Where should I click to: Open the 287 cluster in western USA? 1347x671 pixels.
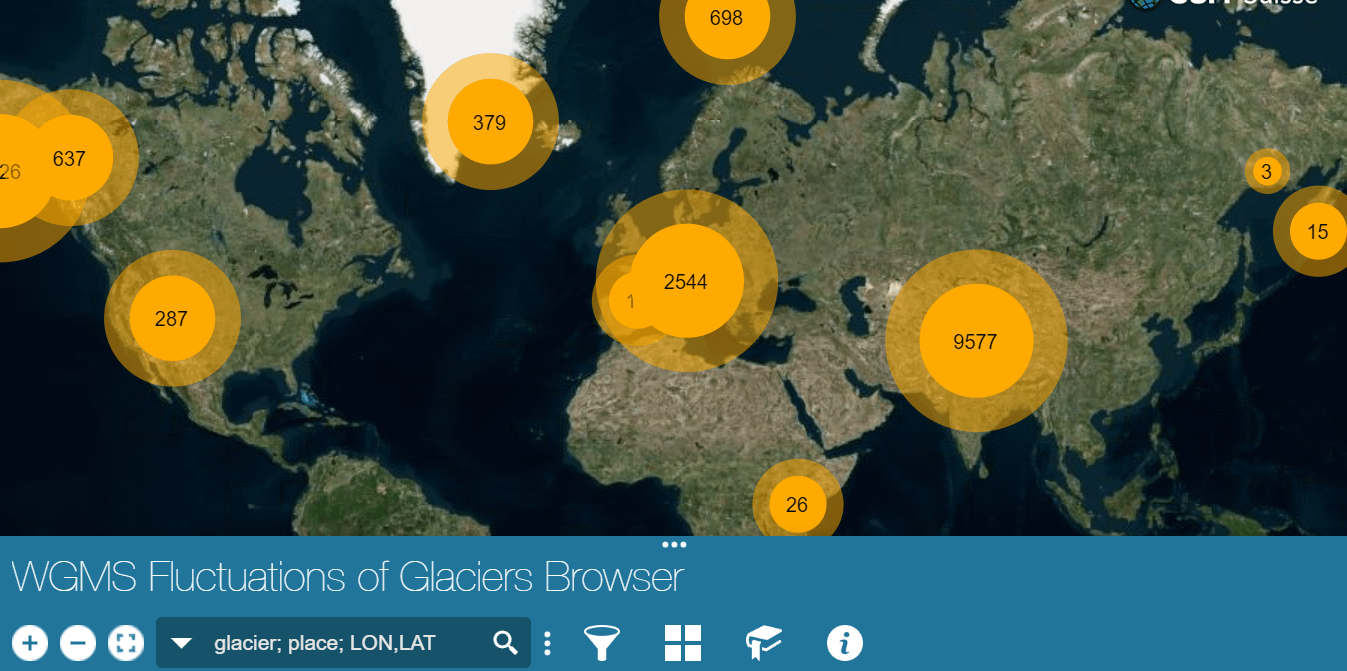(171, 318)
